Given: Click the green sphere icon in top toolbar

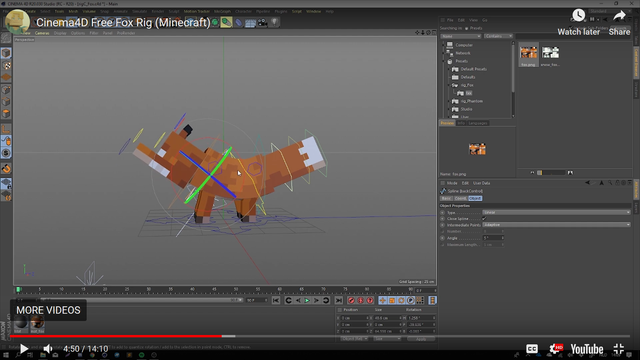Looking at the screenshot, I should 215,22.
